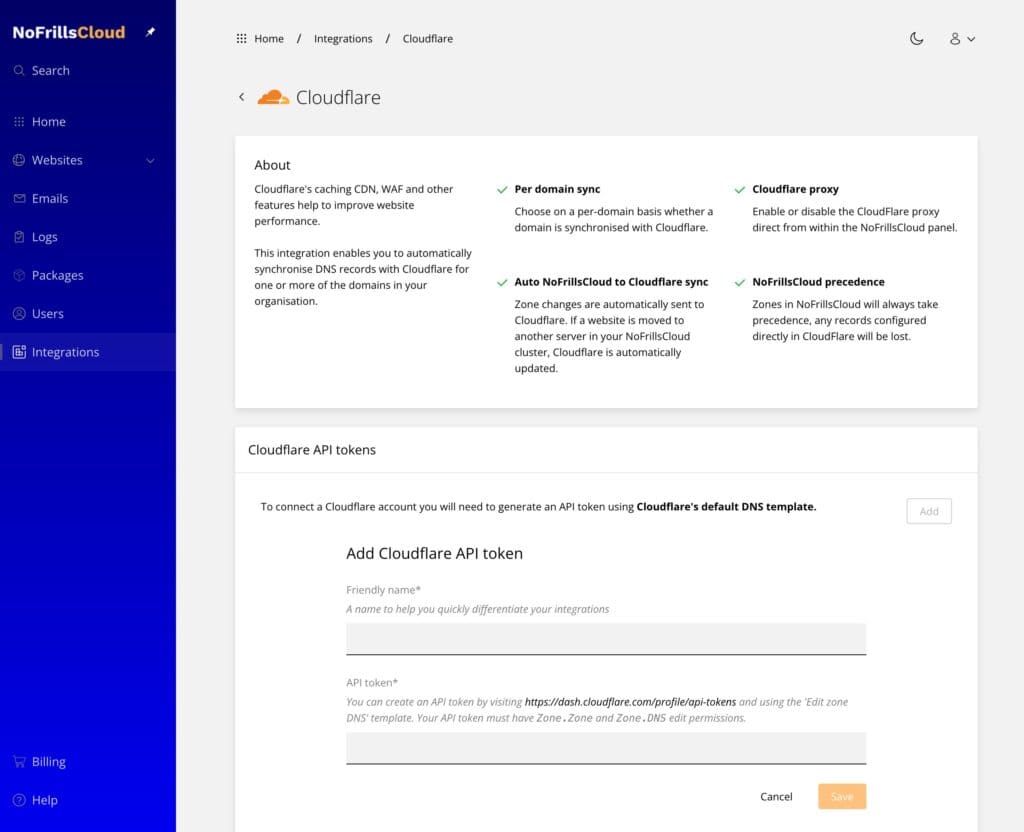Click the Search magnifier icon in sidebar
Viewport: 1024px width, 832px height.
pyautogui.click(x=19, y=71)
